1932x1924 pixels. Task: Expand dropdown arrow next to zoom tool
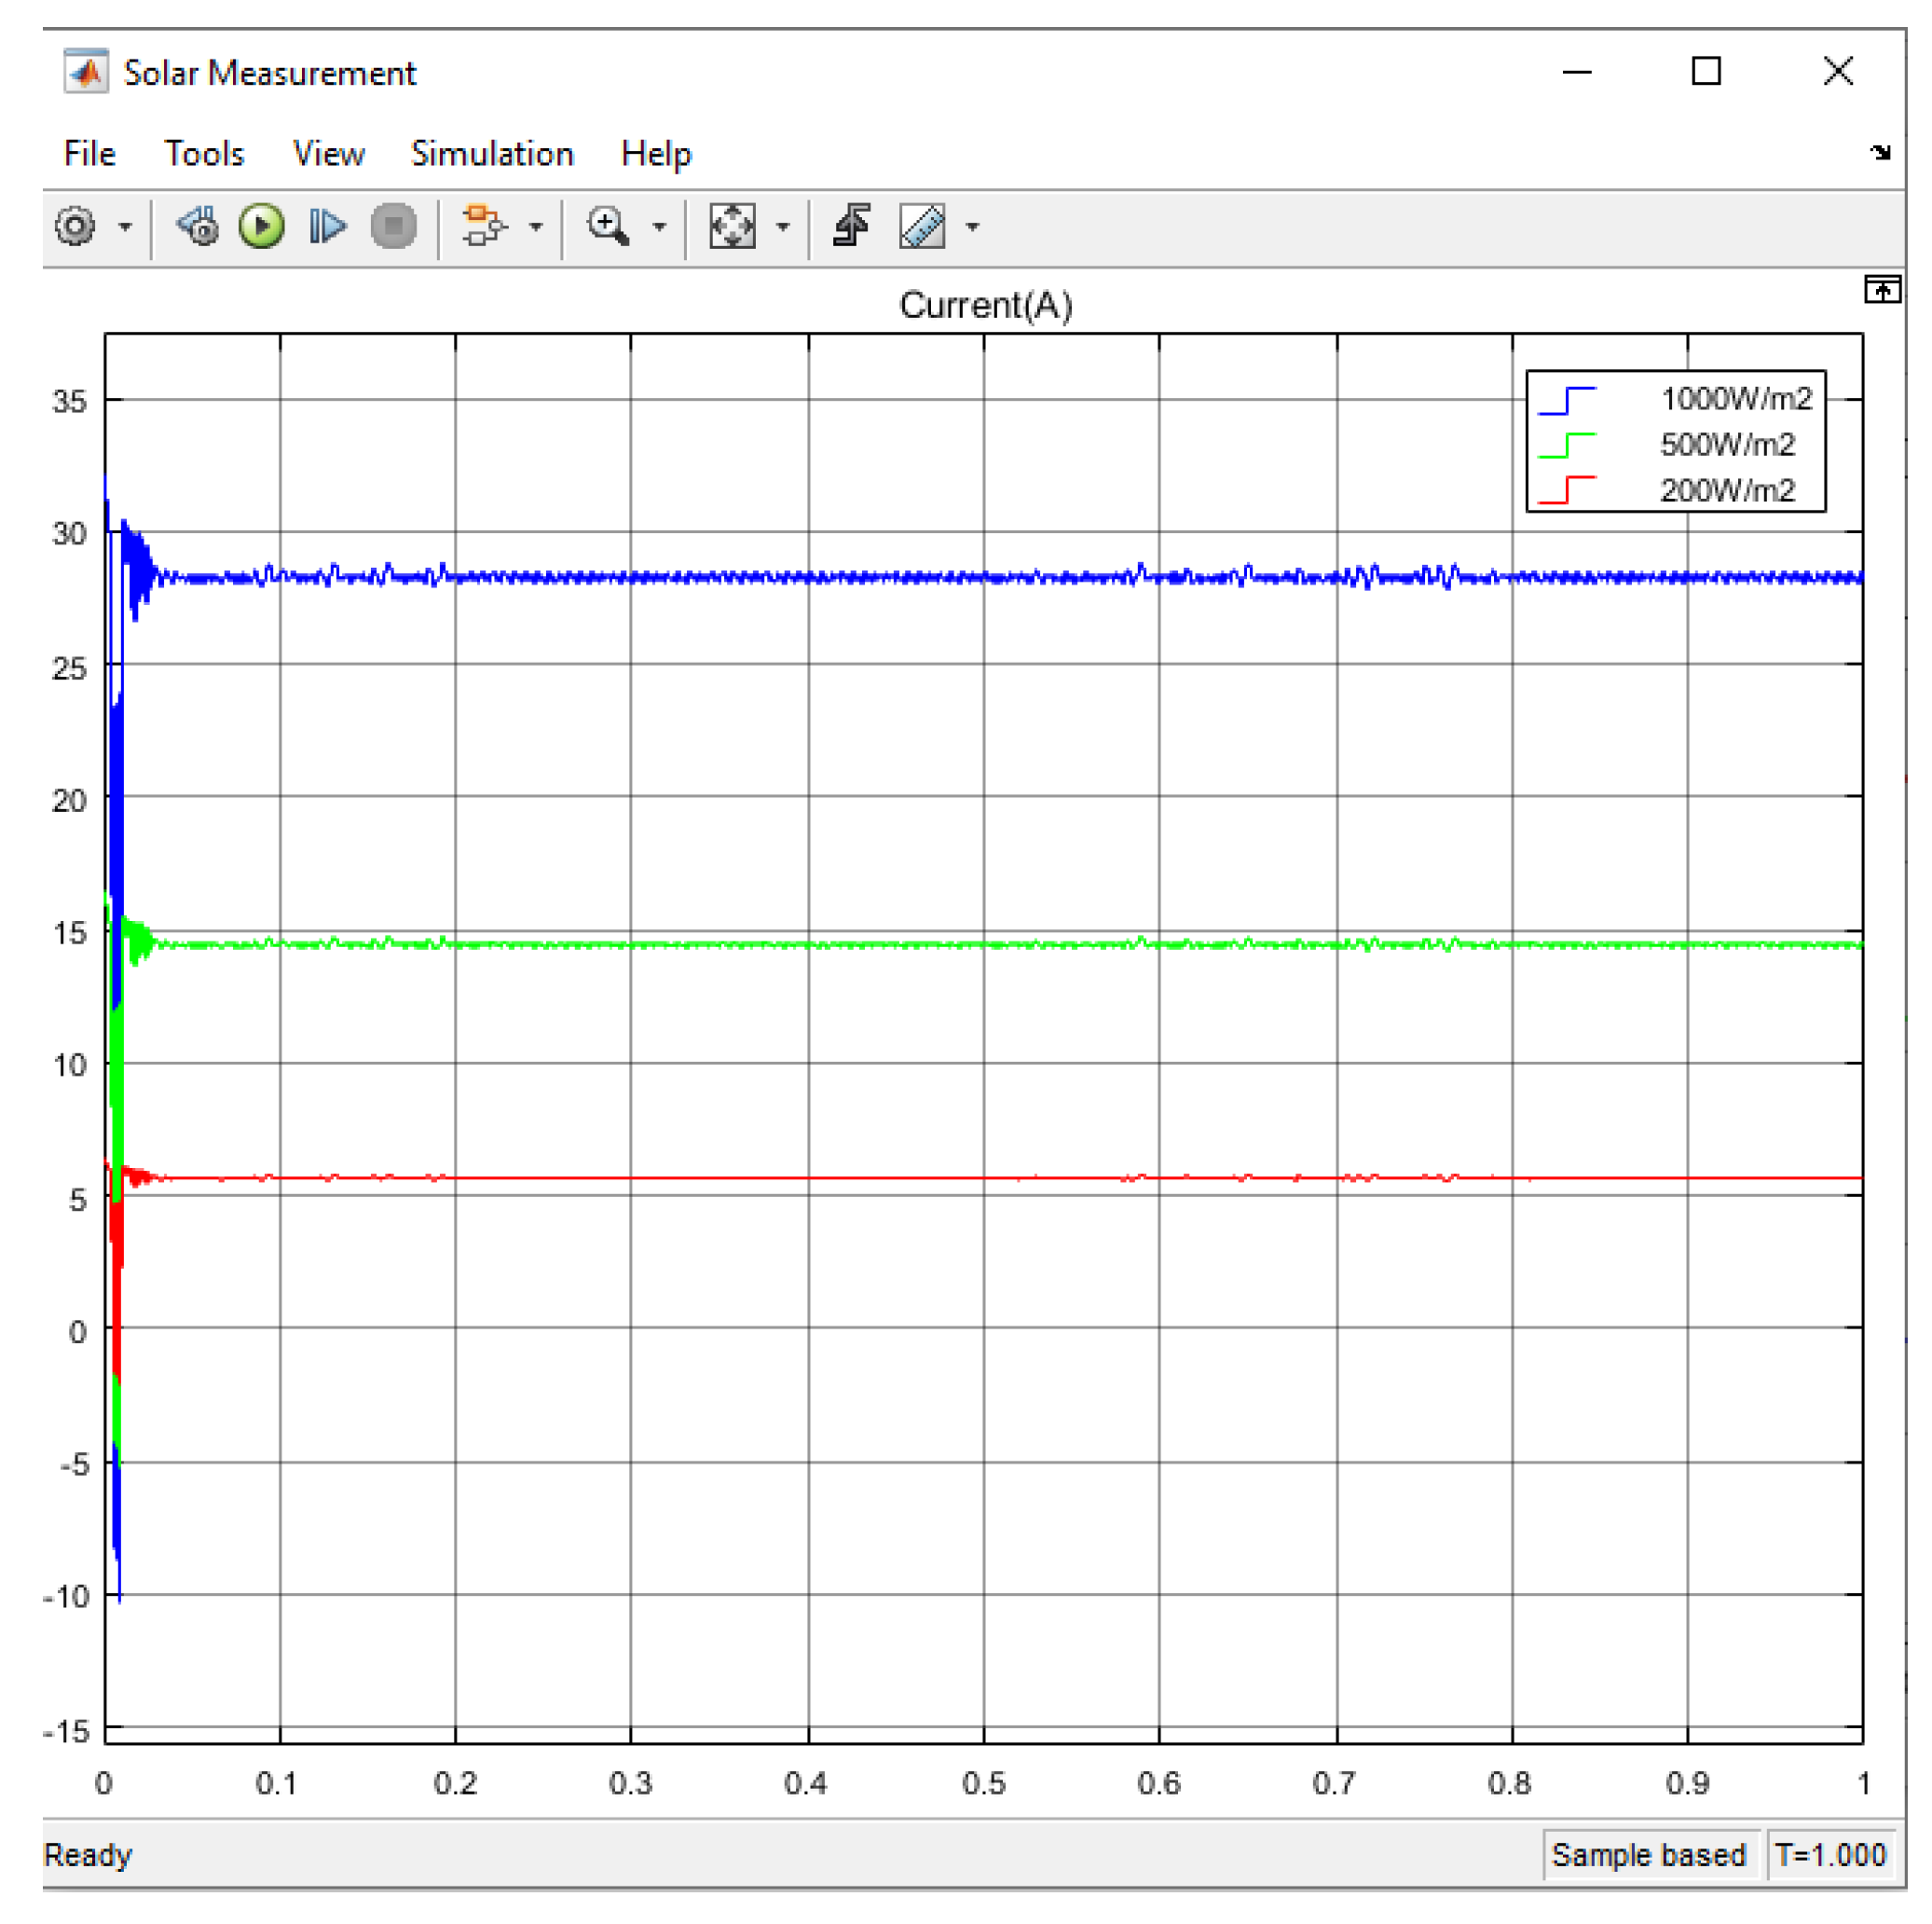pos(660,228)
